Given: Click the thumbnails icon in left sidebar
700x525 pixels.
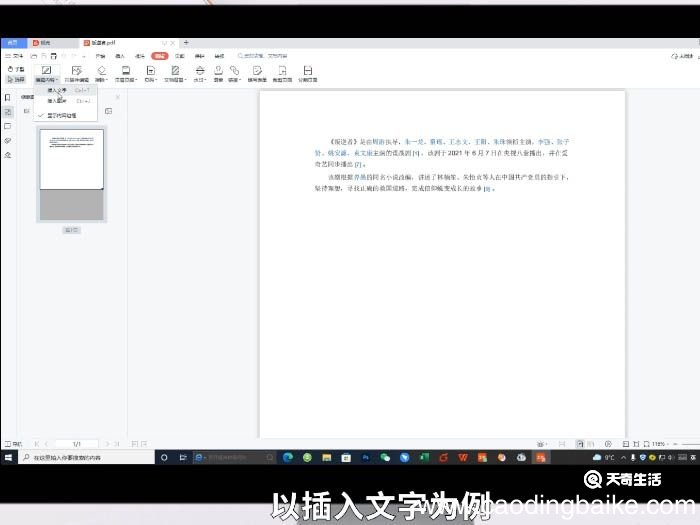Looking at the screenshot, I should (x=8, y=112).
